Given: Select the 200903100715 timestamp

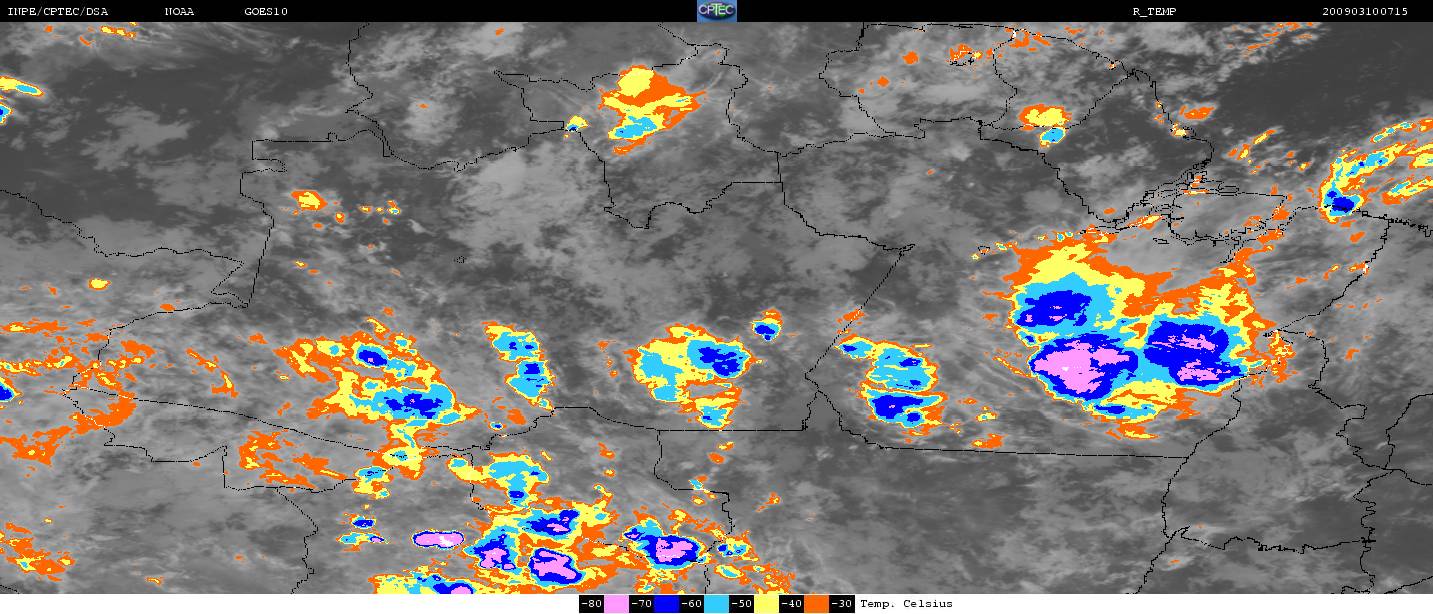Looking at the screenshot, I should (1365, 11).
